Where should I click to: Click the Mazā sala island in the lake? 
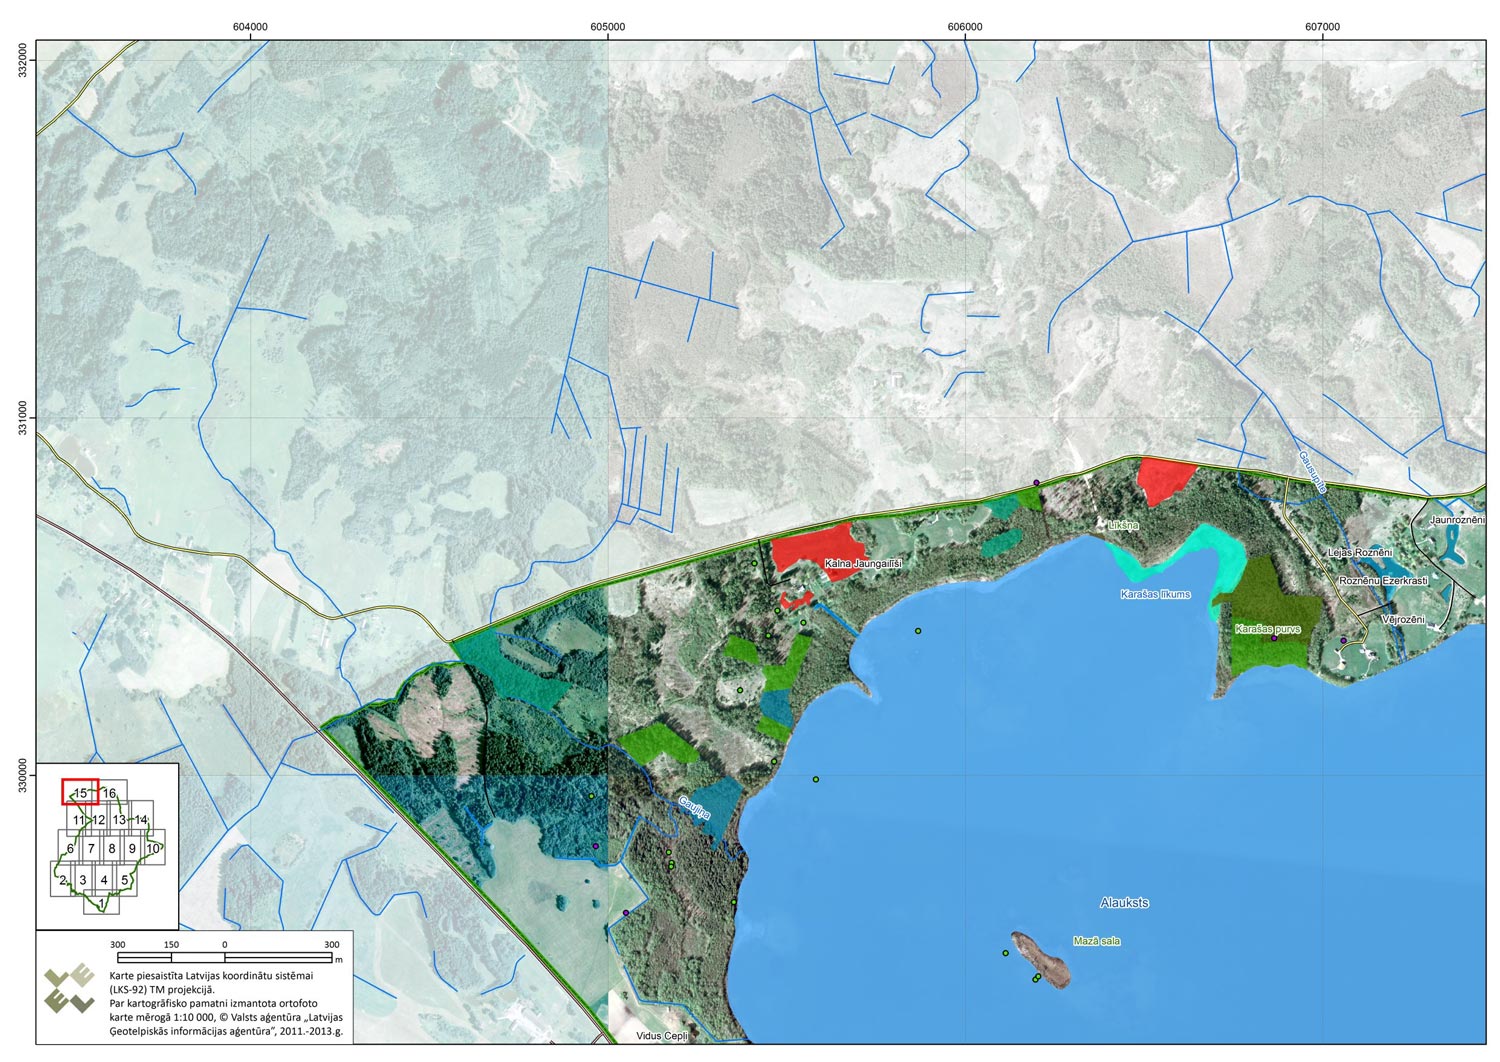pos(1041,960)
